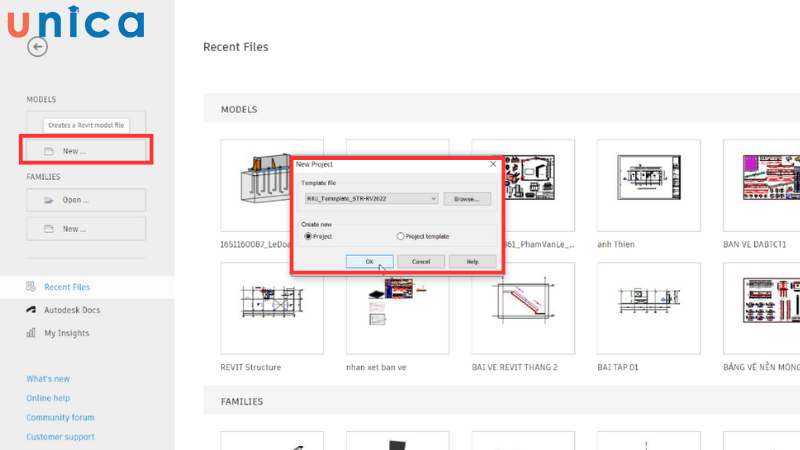Select the Recent Files tab
The image size is (800, 450).
87,287
